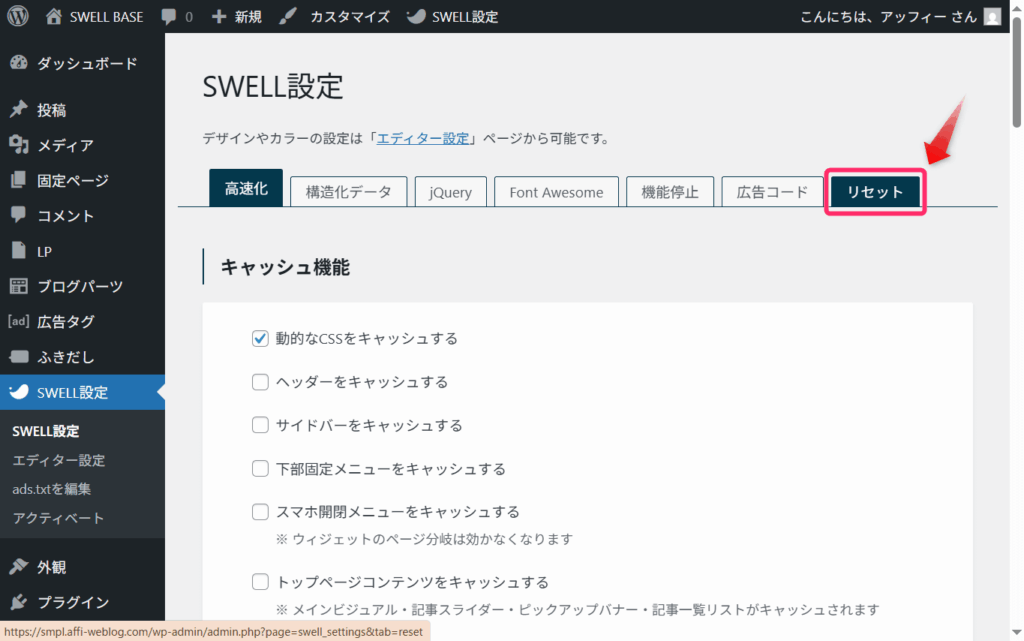Viewport: 1024px width, 641px height.
Task: Click the SWELL設定 bird icon in admin bar
Action: [x=415, y=16]
